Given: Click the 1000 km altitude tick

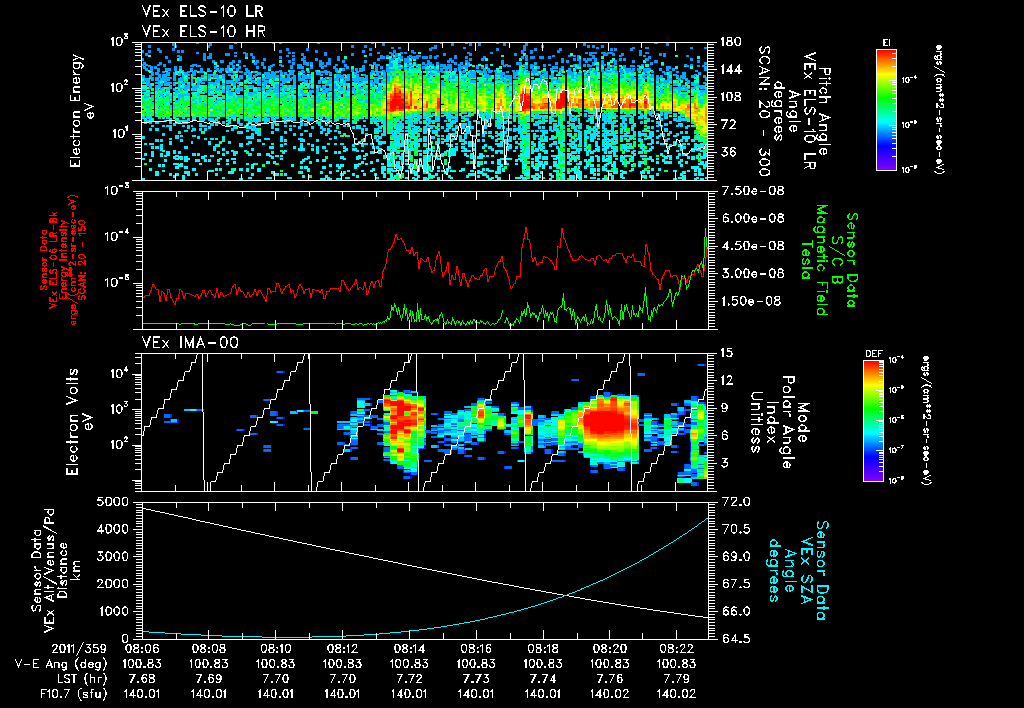Looking at the screenshot, I should [x=112, y=611].
